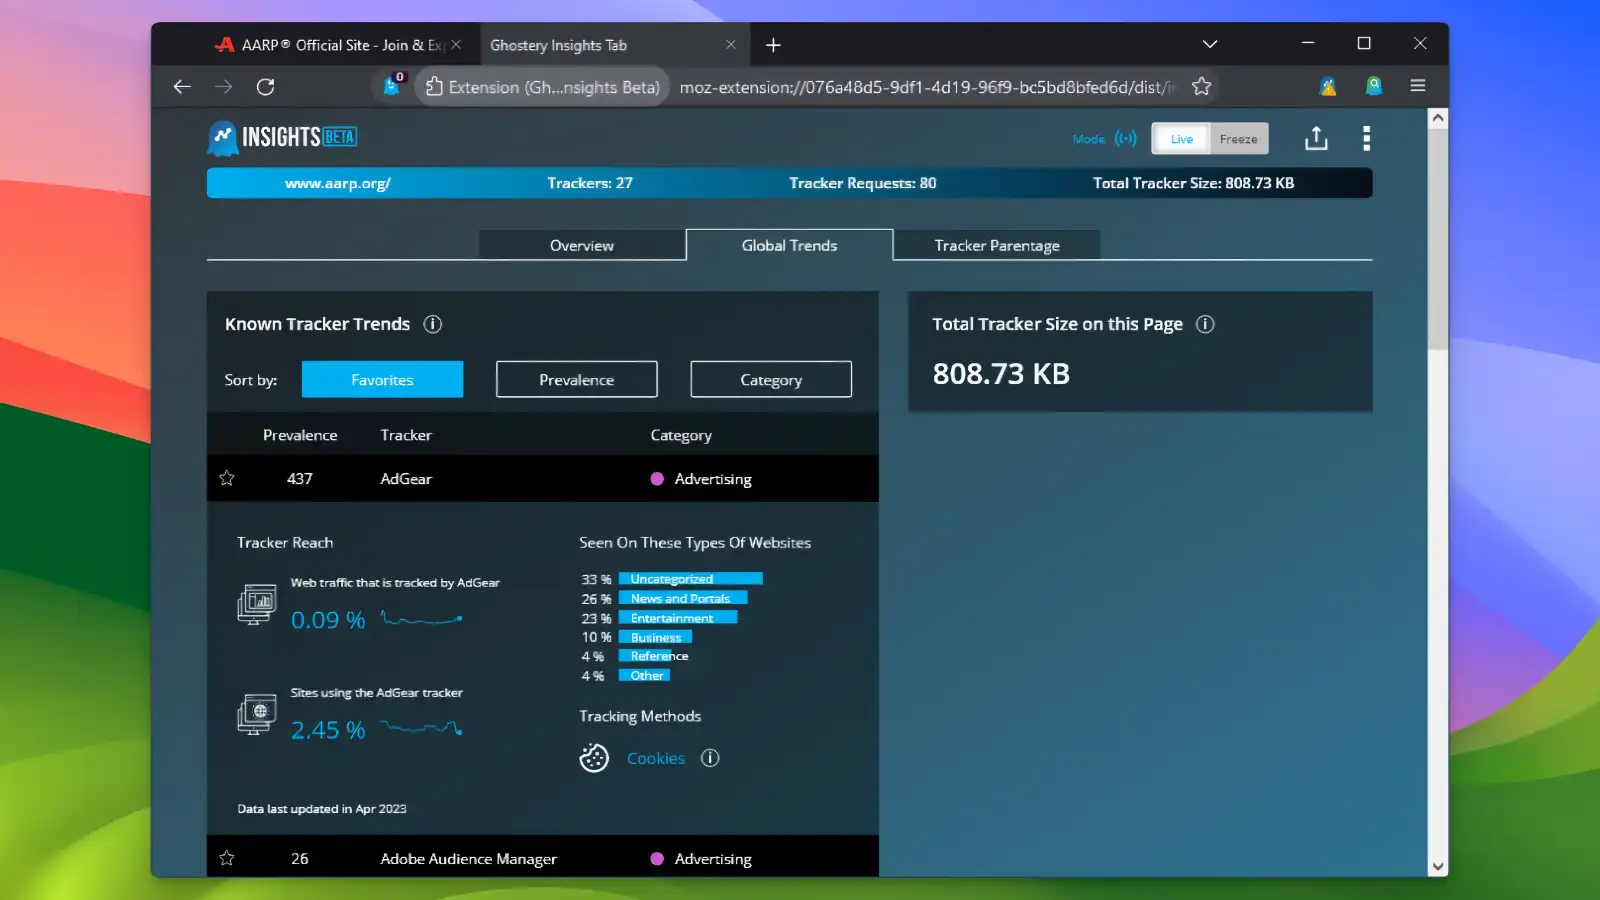The image size is (1600, 900).
Task: Click the Cookies link under Tracking Methods
Action: click(x=655, y=758)
